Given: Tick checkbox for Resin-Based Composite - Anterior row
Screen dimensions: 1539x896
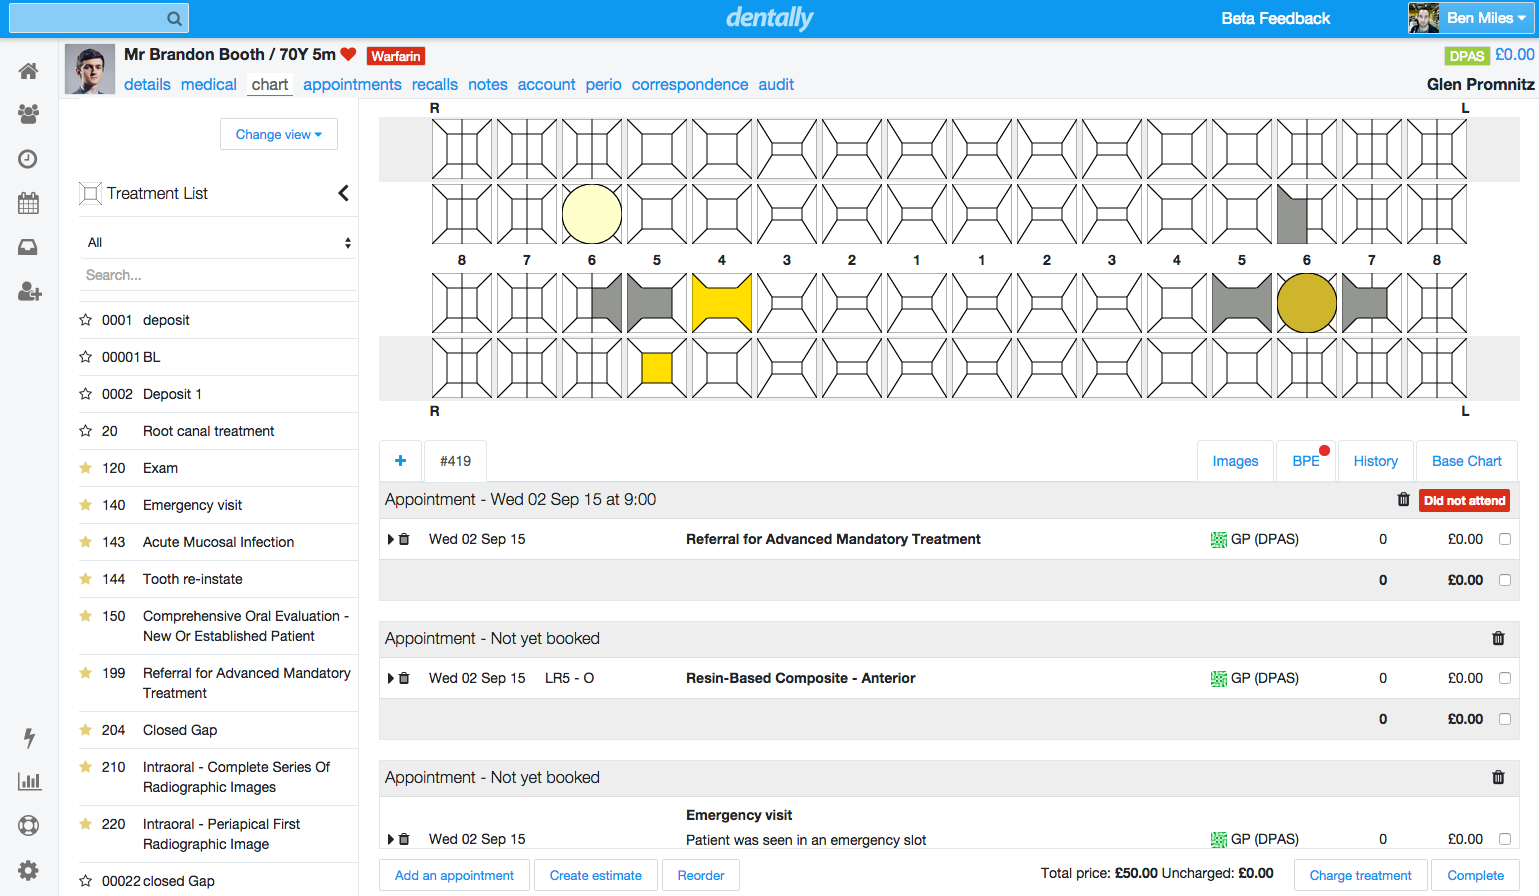Looking at the screenshot, I should pyautogui.click(x=1504, y=678).
